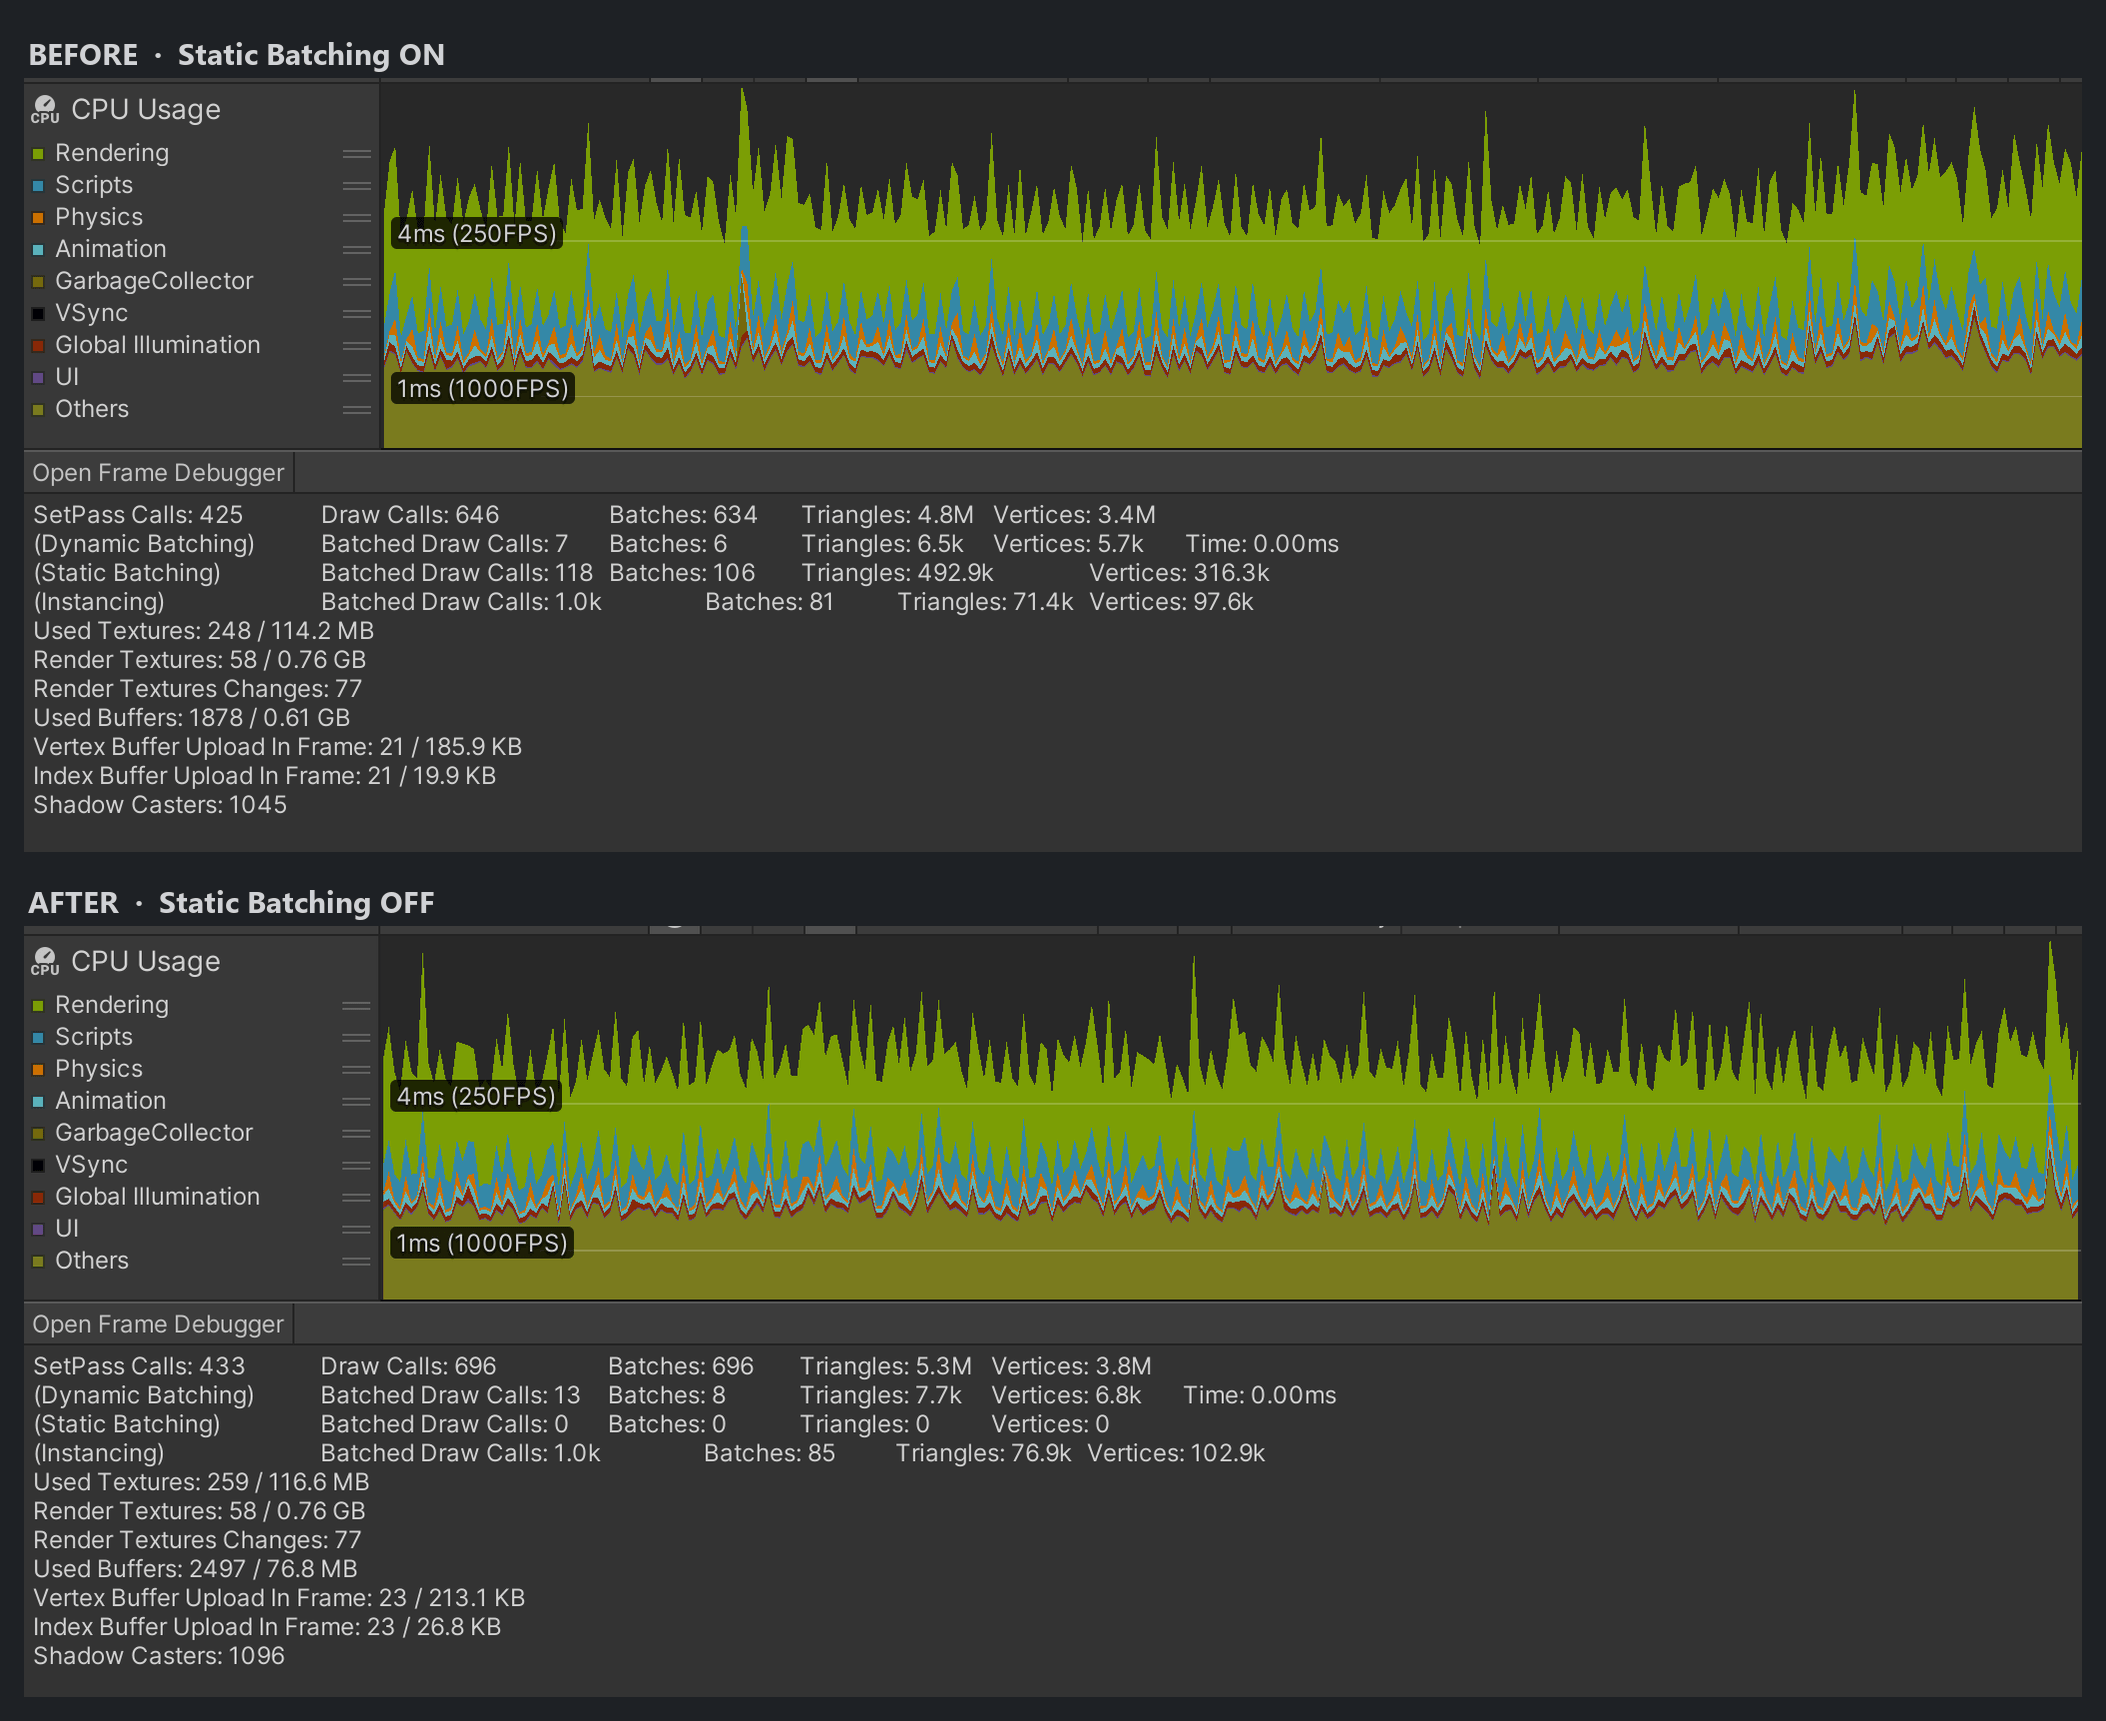The width and height of the screenshot is (2106, 1721).
Task: Click 'Used Buffers: 1878 / 0.61 GB' line
Action: click(192, 718)
